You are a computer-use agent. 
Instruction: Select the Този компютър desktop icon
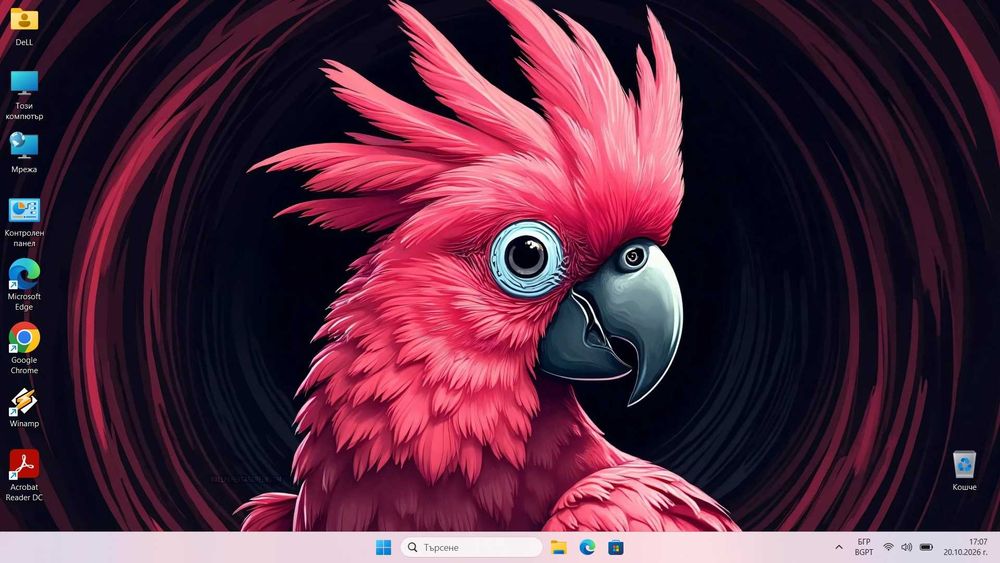tap(24, 95)
